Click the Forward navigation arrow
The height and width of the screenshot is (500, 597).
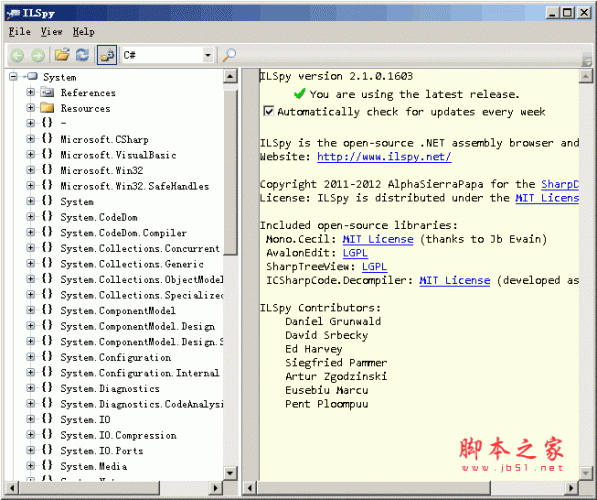38,55
